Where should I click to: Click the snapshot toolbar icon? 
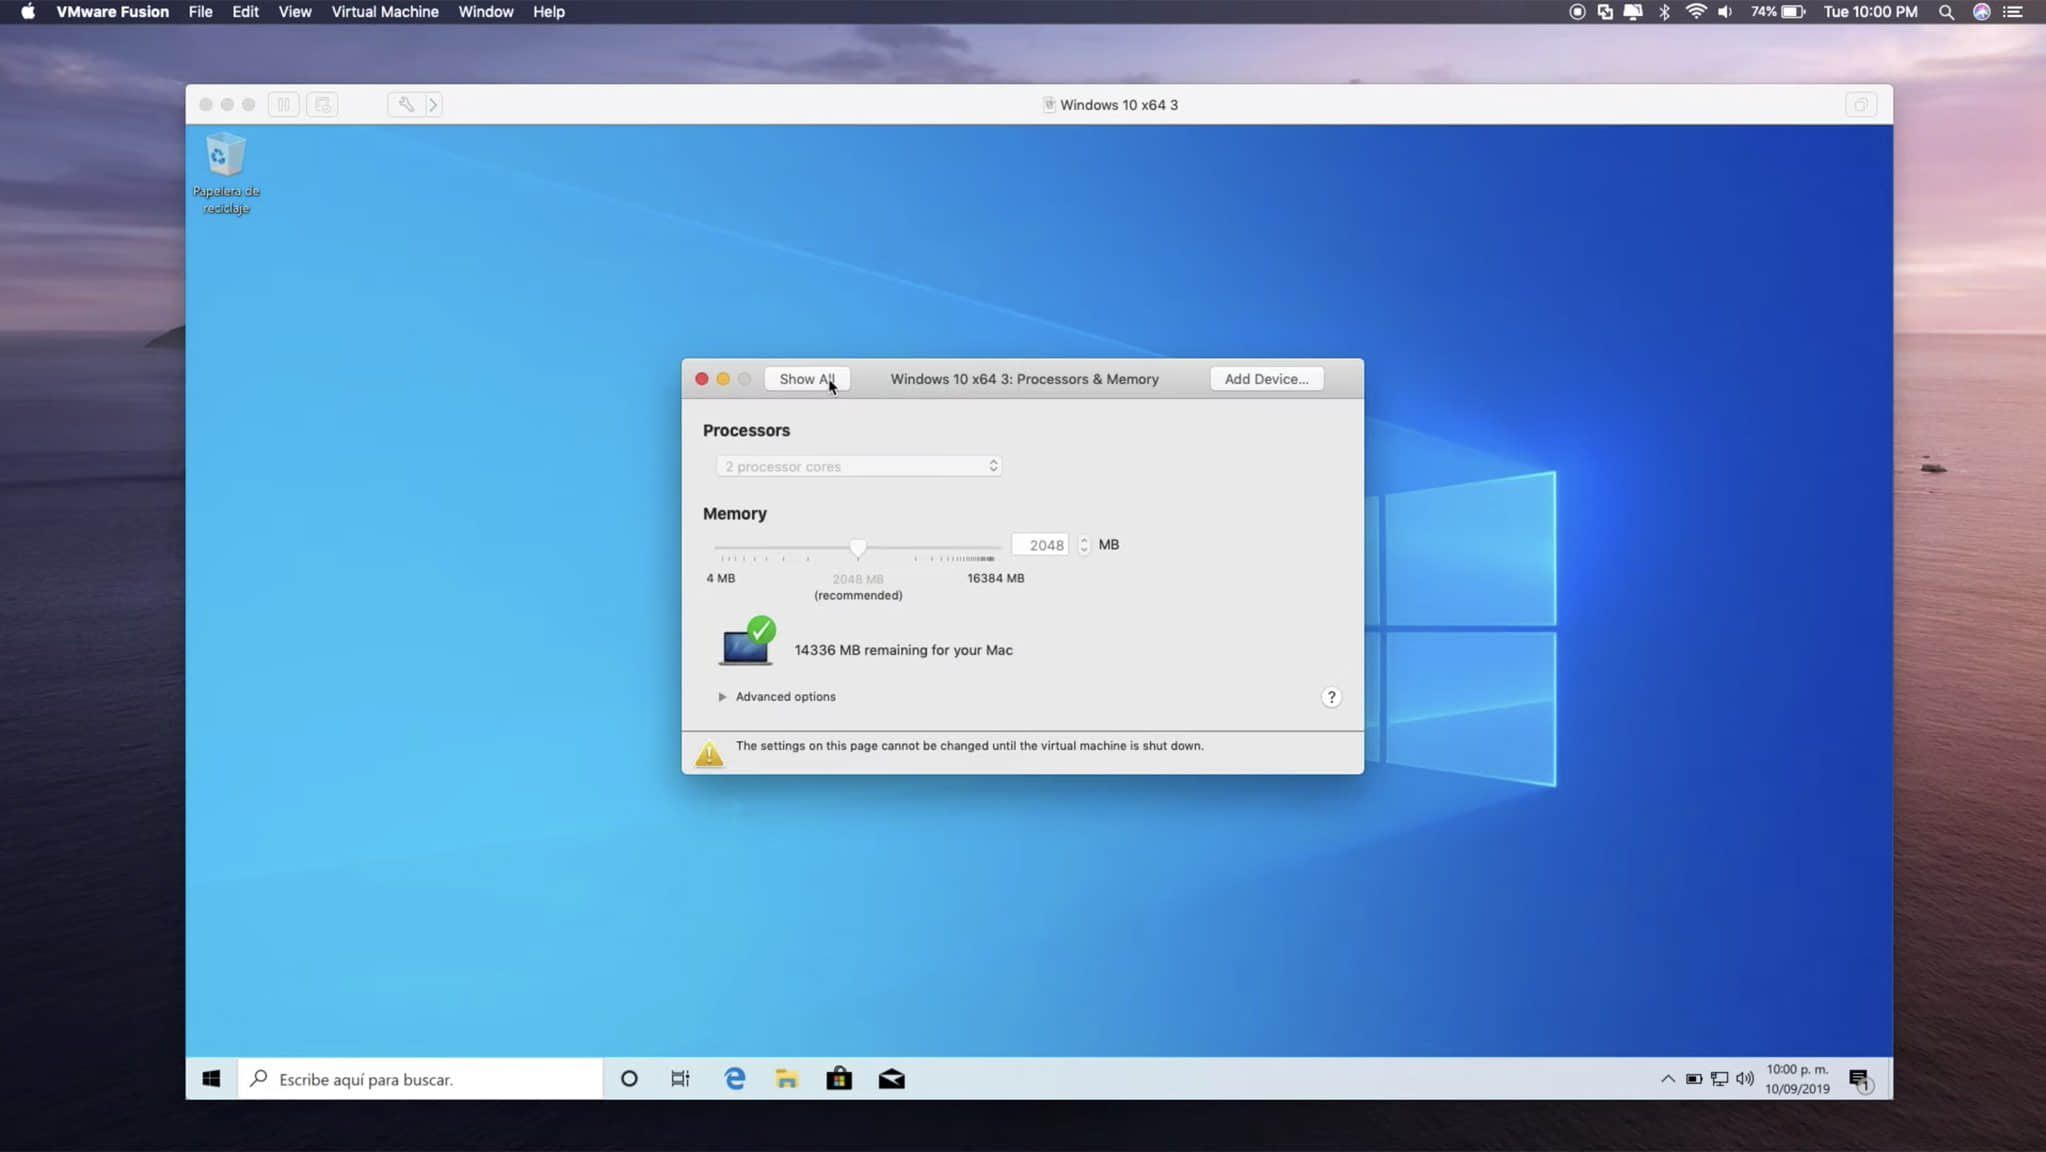[x=322, y=104]
